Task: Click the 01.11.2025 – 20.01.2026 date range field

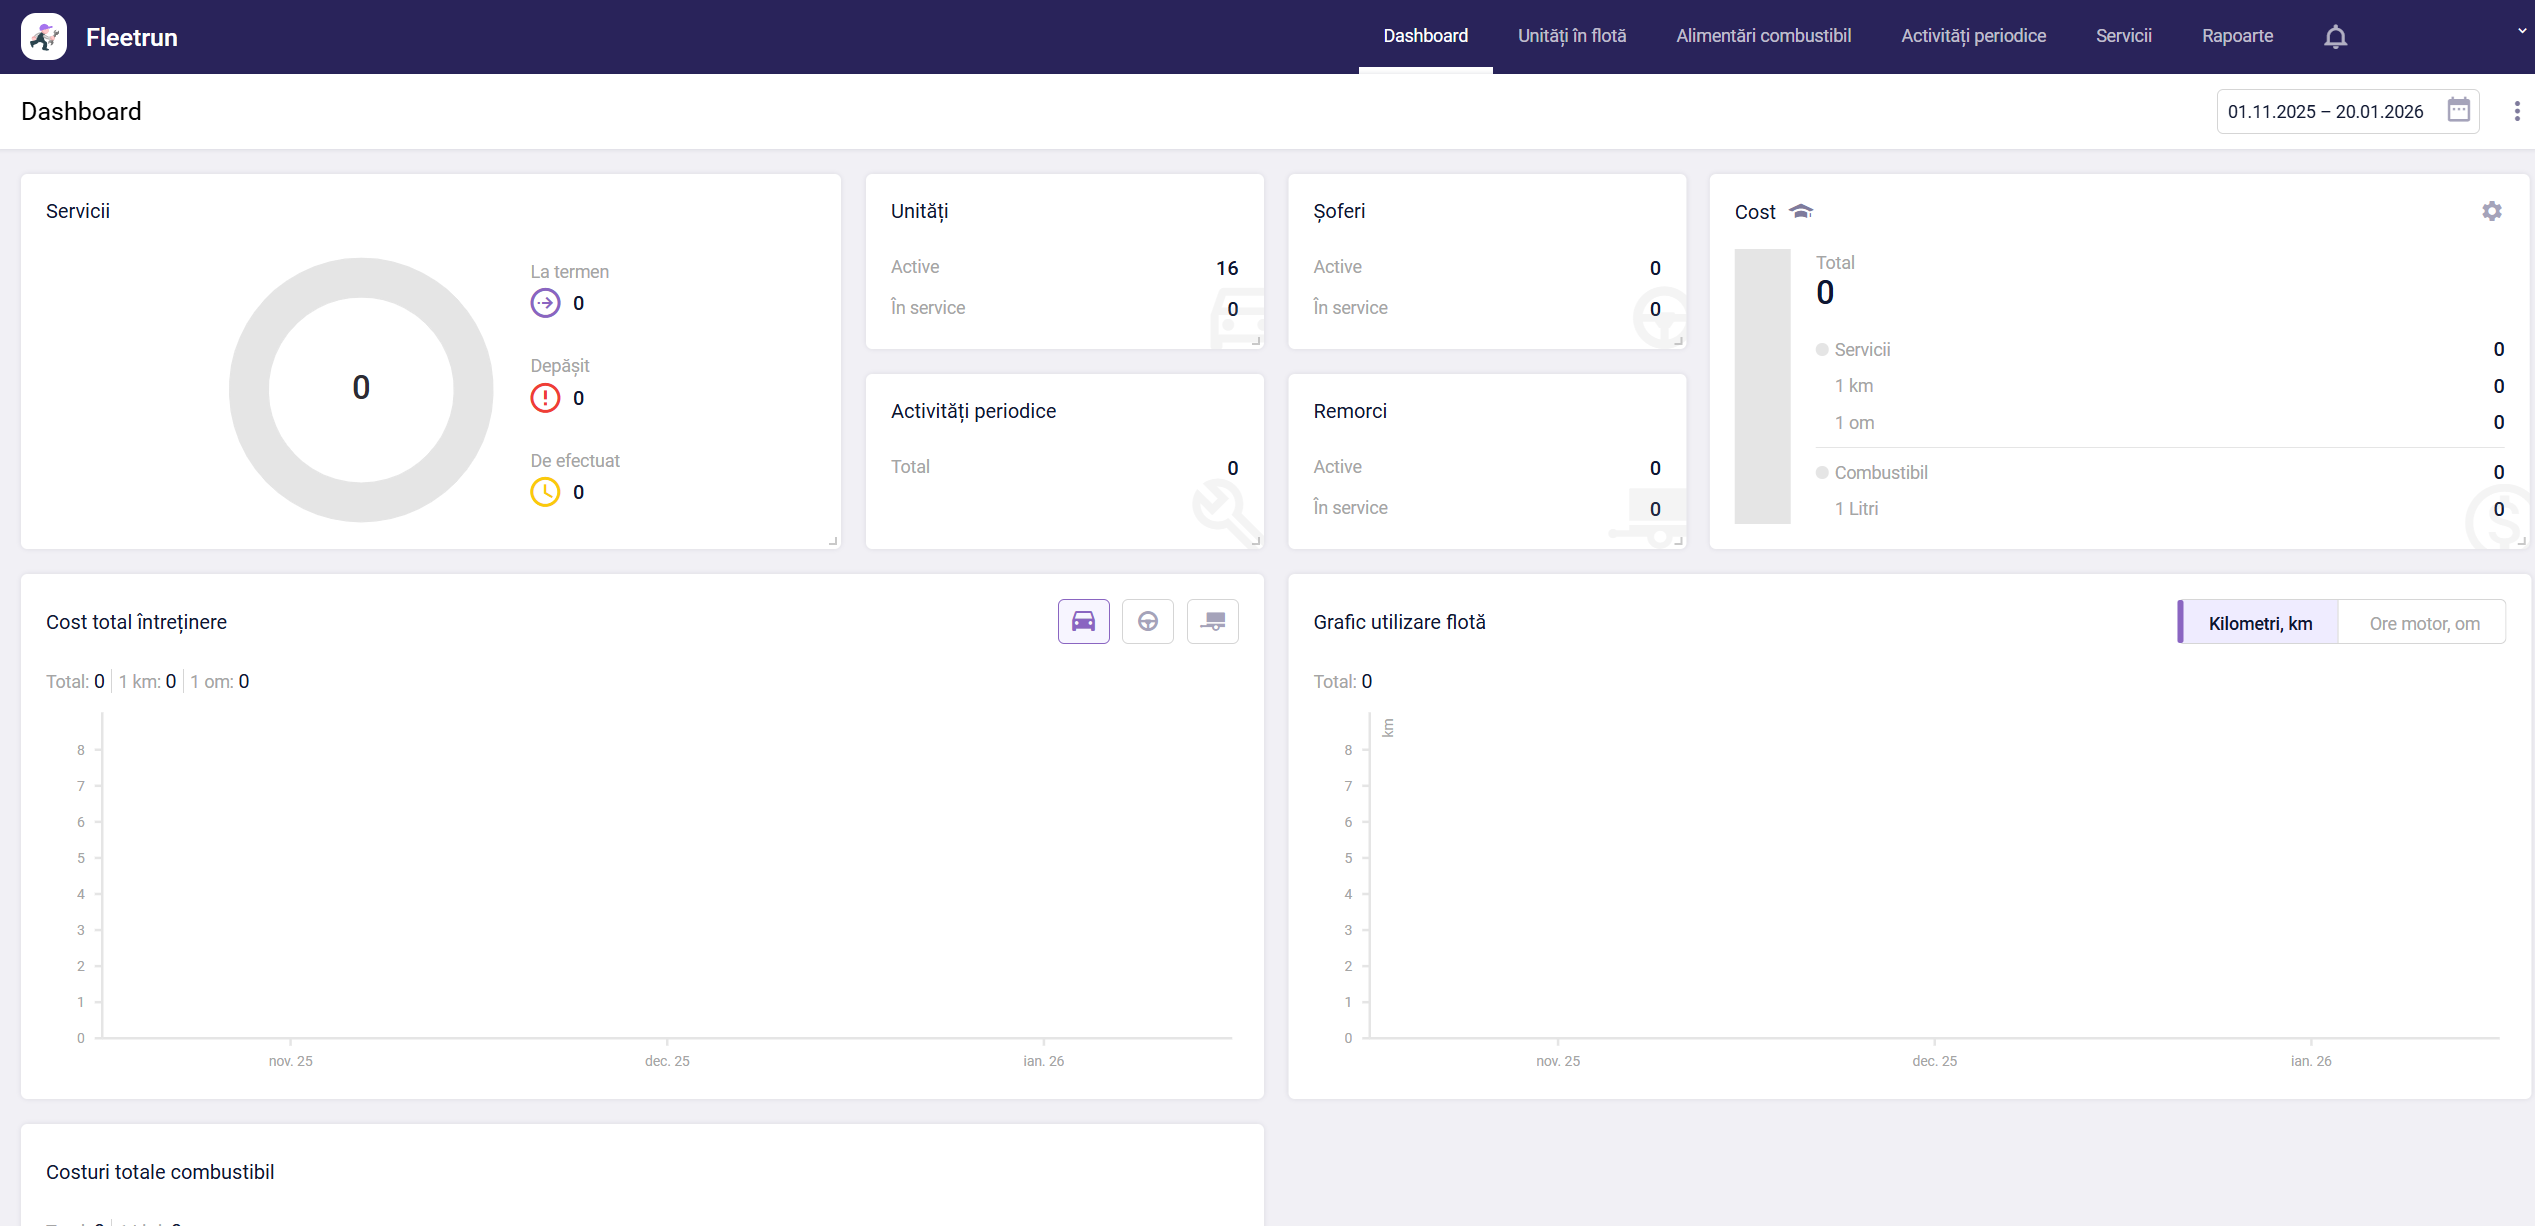Action: click(x=2325, y=111)
